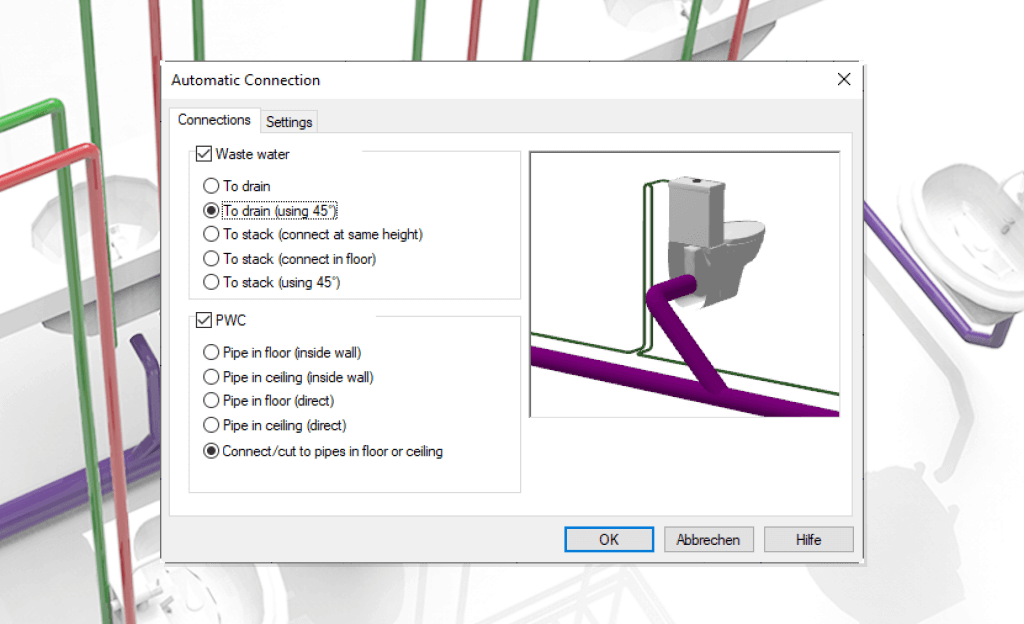
Task: Choose "To stack (connect in floor)"
Action: [x=211, y=258]
